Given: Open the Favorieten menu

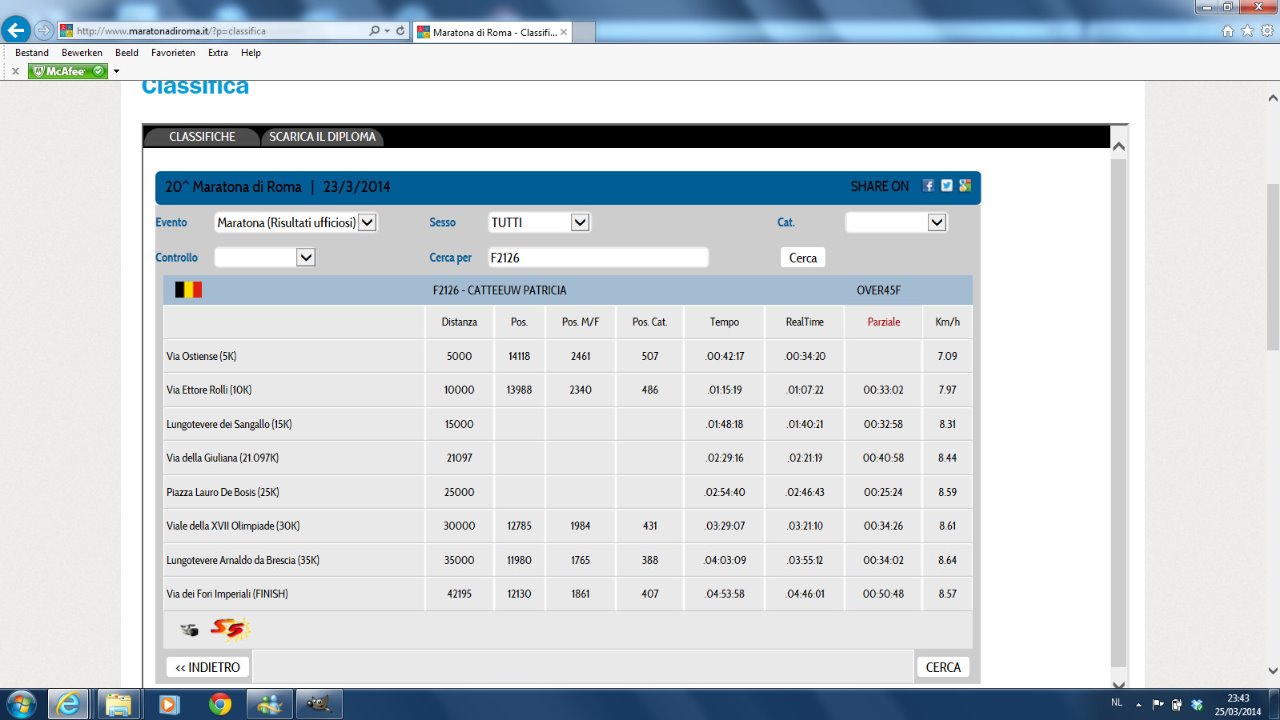Looking at the screenshot, I should coord(174,53).
